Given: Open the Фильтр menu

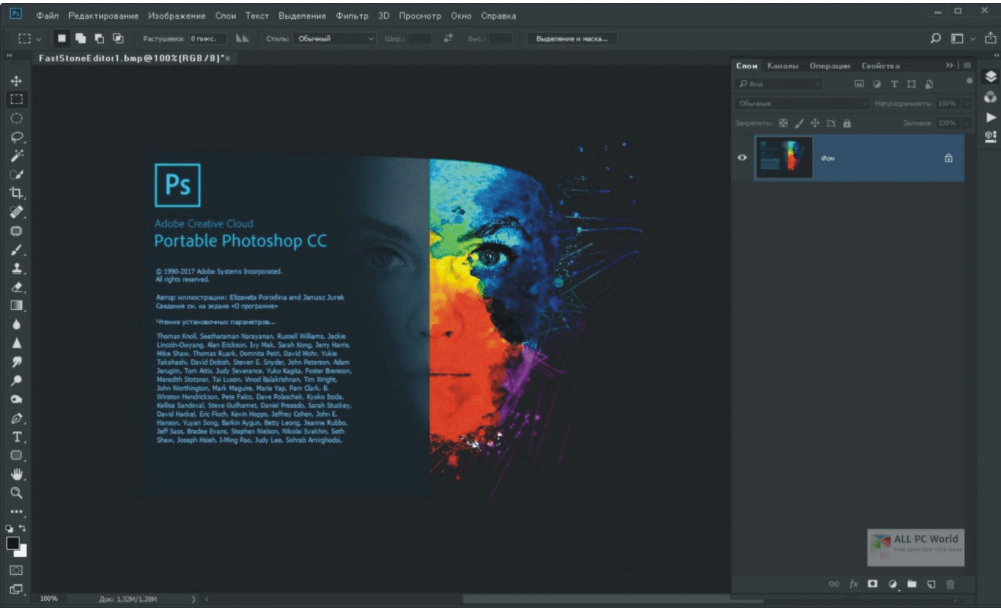Looking at the screenshot, I should (x=352, y=15).
